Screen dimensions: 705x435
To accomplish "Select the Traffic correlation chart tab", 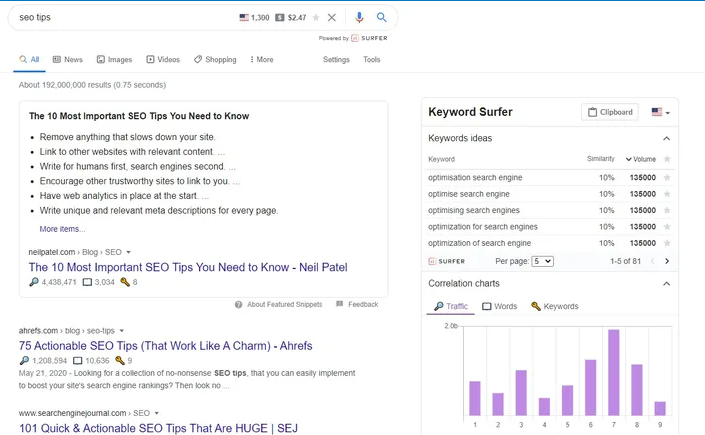I will coord(451,306).
